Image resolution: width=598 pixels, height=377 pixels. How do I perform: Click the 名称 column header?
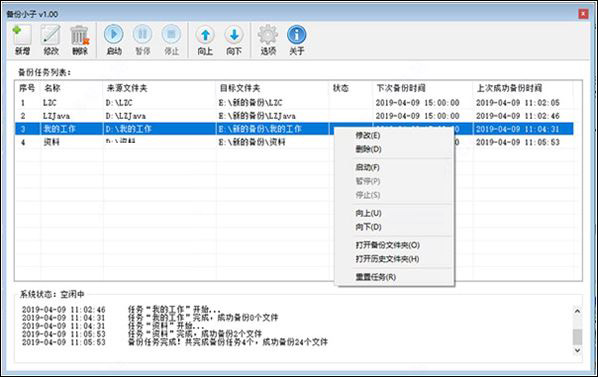click(71, 88)
